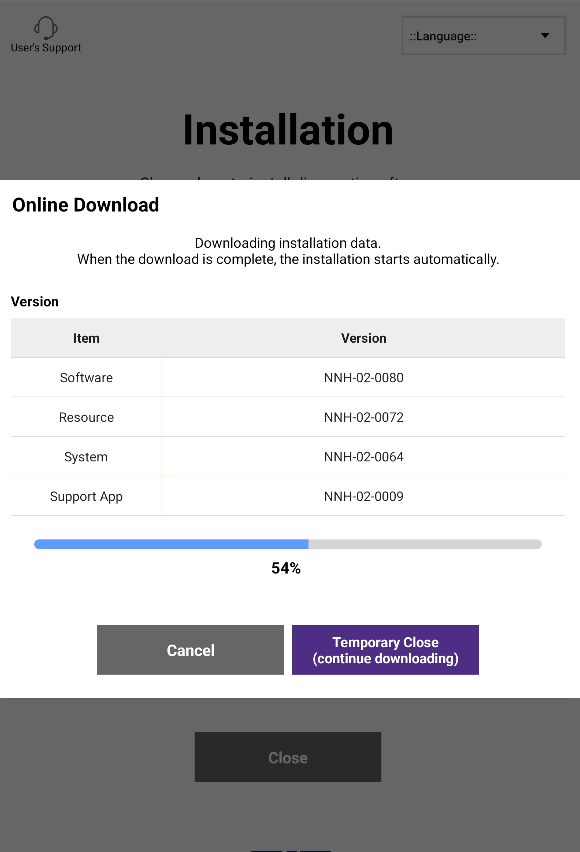Click version NNH-02-0072 cell
Viewport: 580px width, 852px height.
(x=364, y=417)
